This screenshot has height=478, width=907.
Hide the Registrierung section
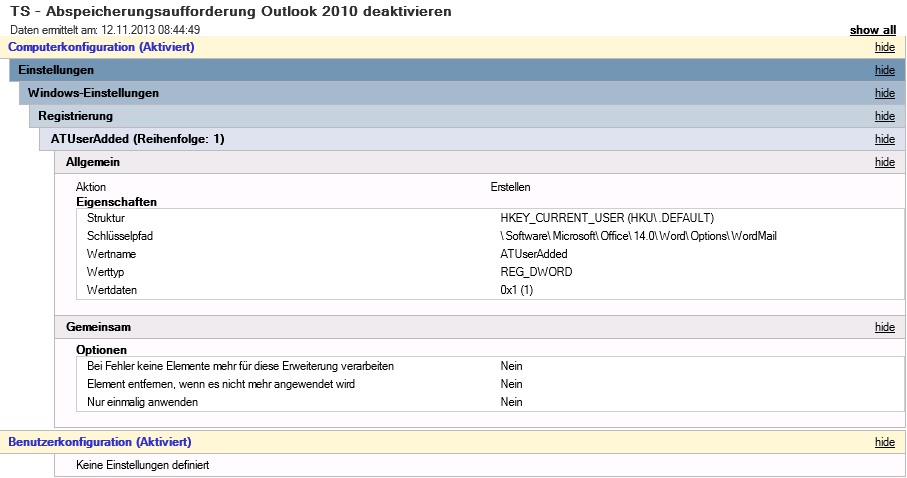pos(884,116)
